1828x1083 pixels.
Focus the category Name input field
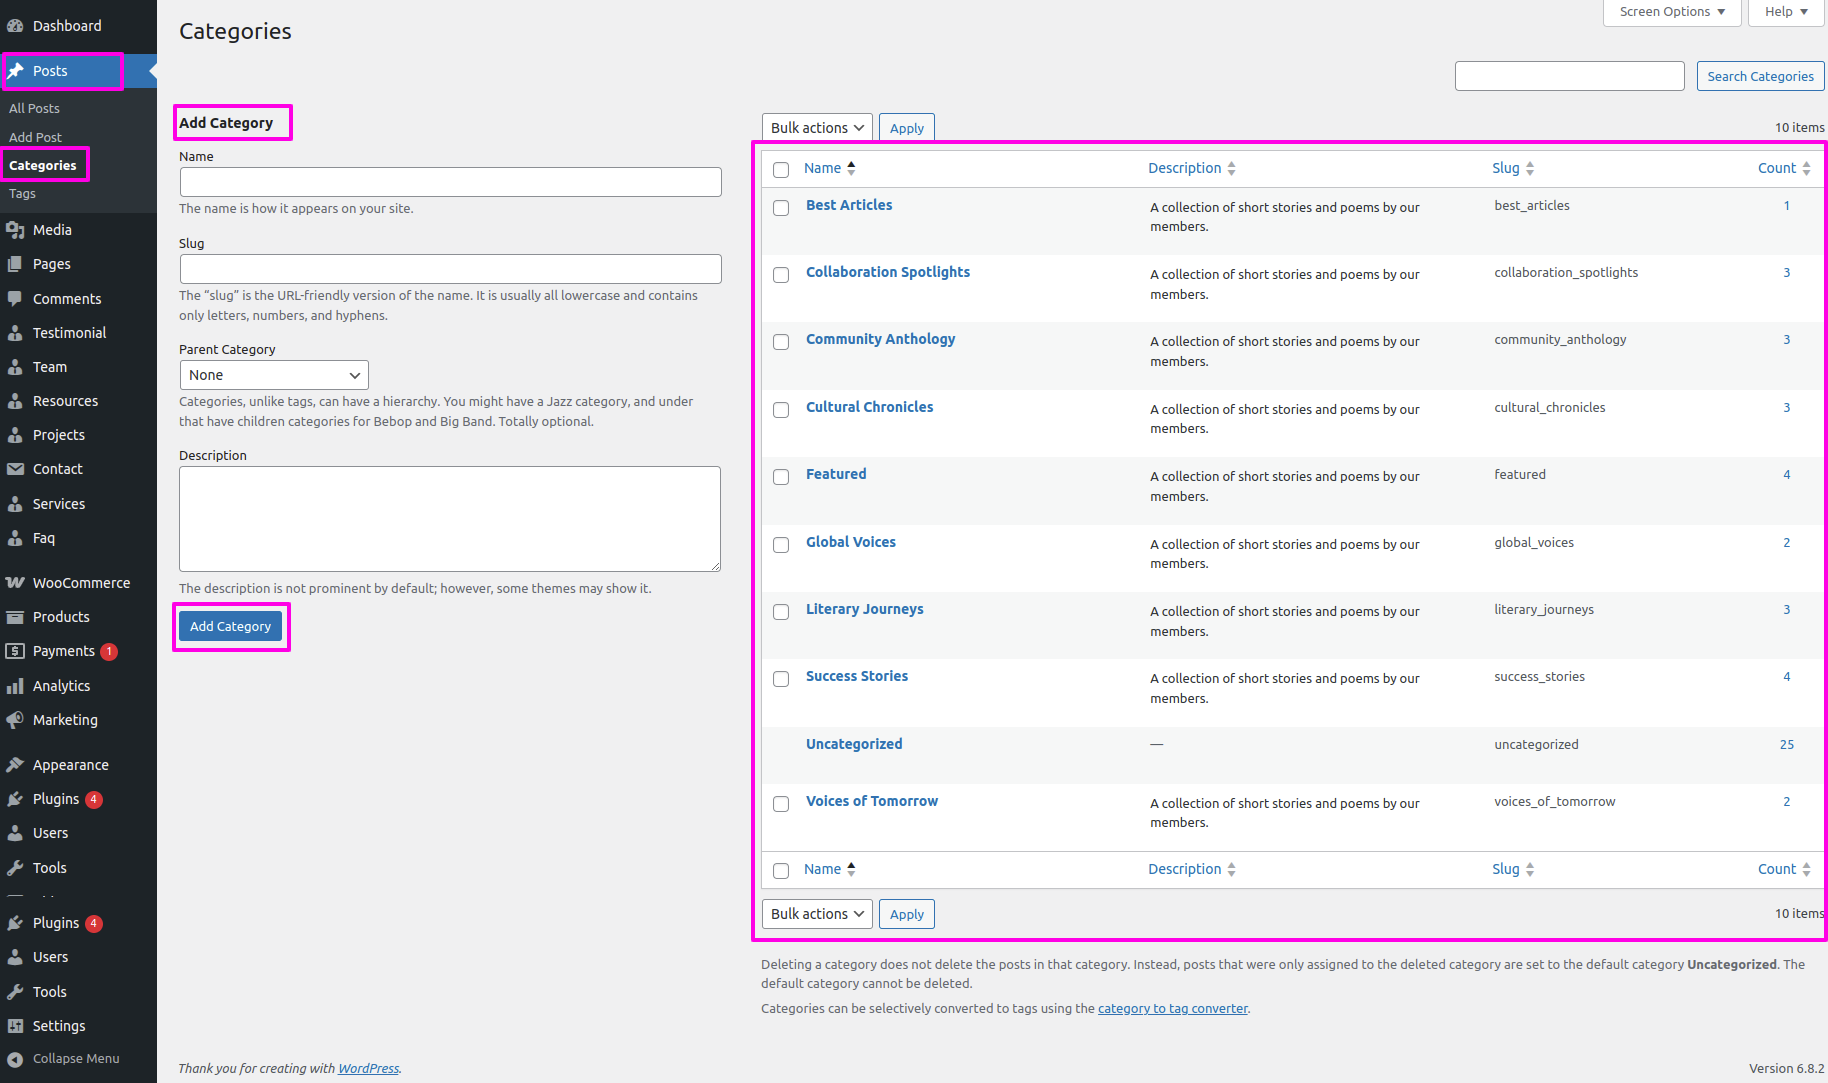[450, 182]
